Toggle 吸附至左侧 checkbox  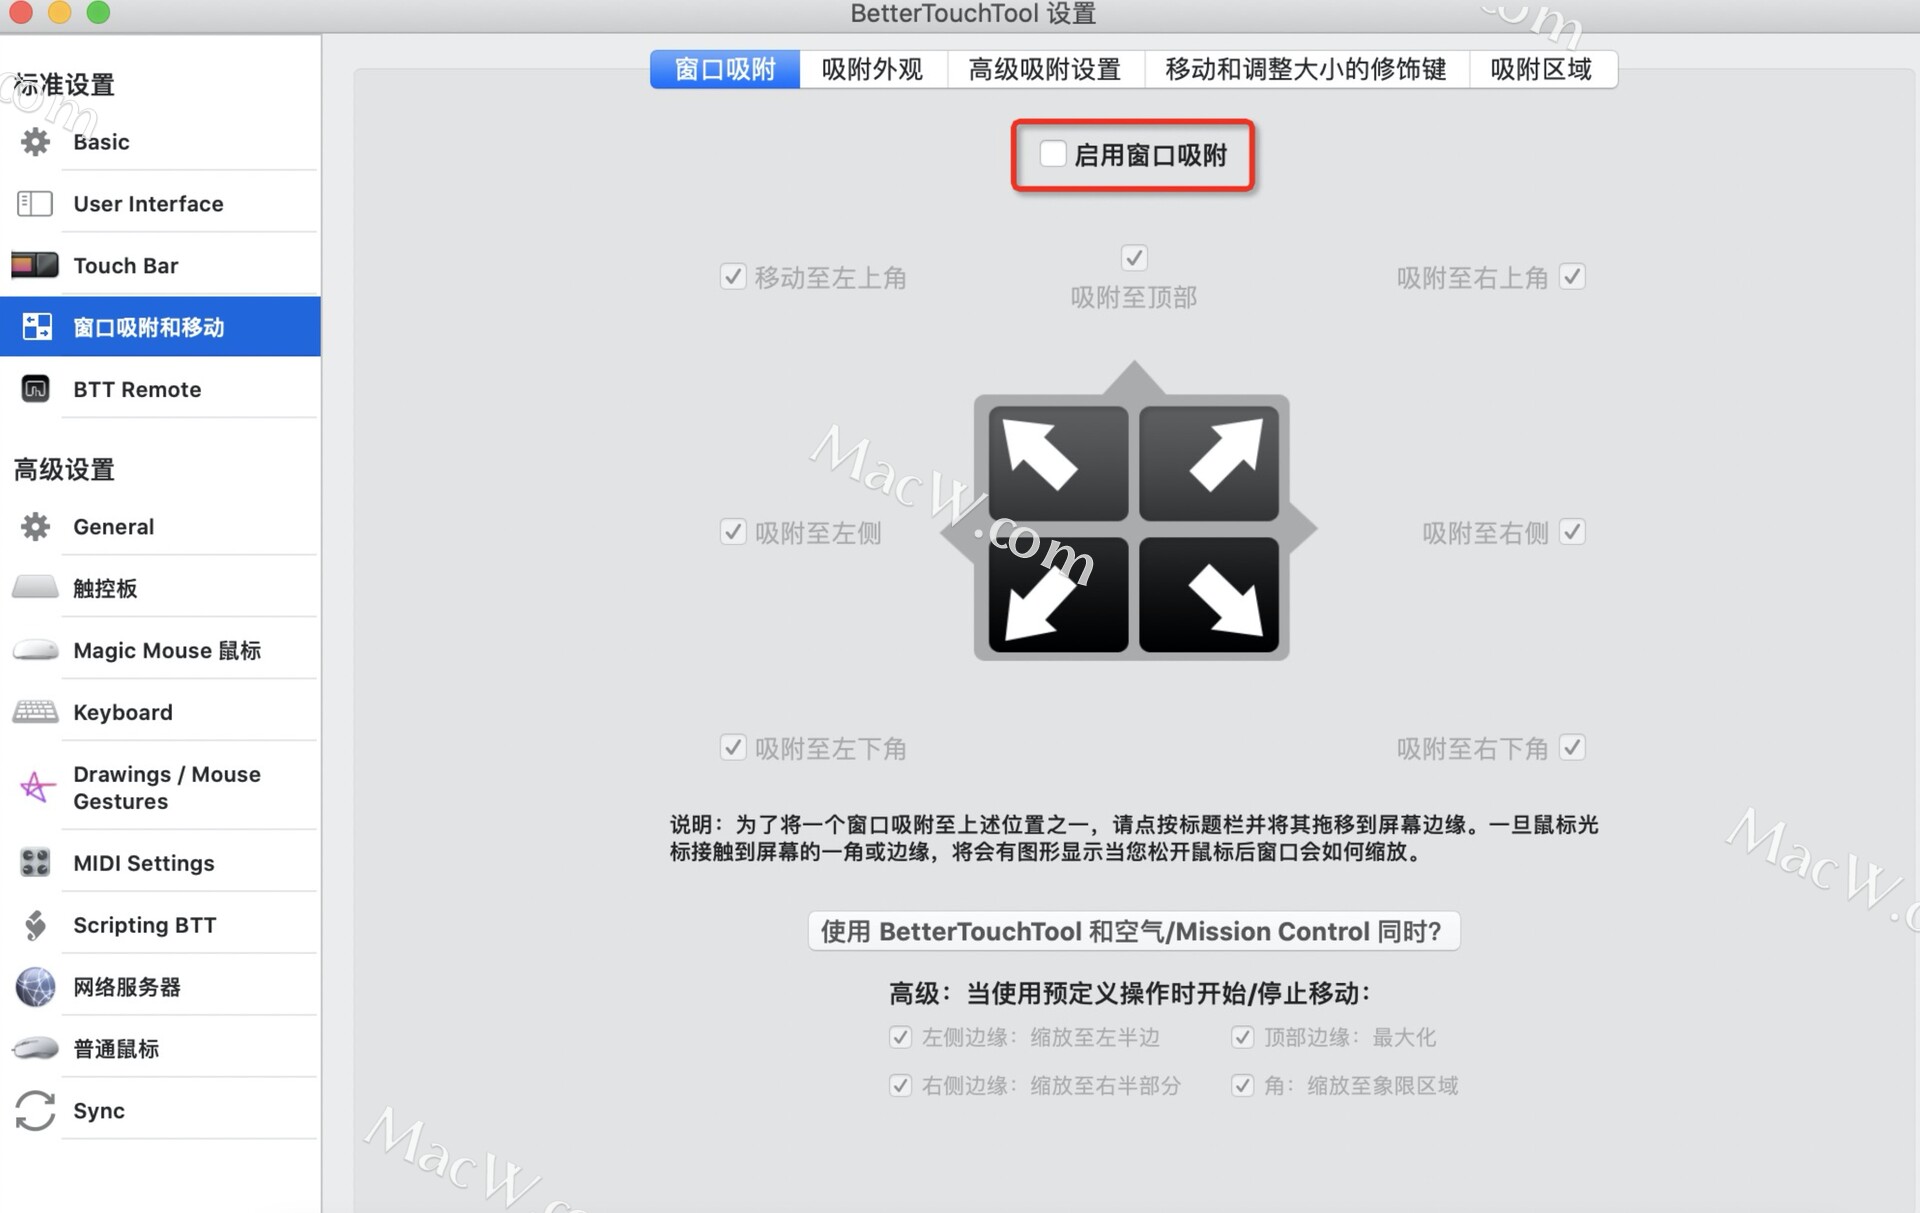pos(727,531)
